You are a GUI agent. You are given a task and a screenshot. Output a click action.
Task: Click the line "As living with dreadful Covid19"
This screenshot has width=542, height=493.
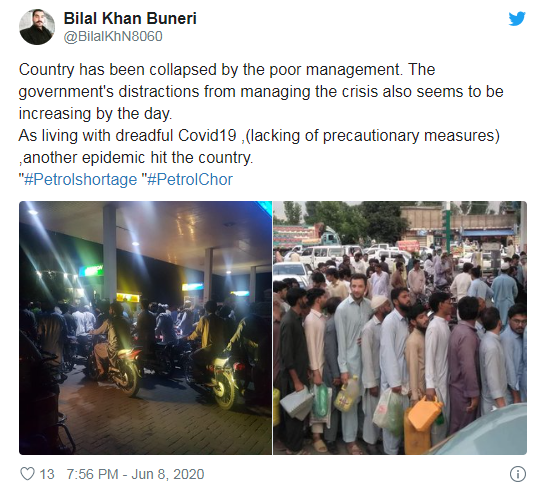(259, 136)
